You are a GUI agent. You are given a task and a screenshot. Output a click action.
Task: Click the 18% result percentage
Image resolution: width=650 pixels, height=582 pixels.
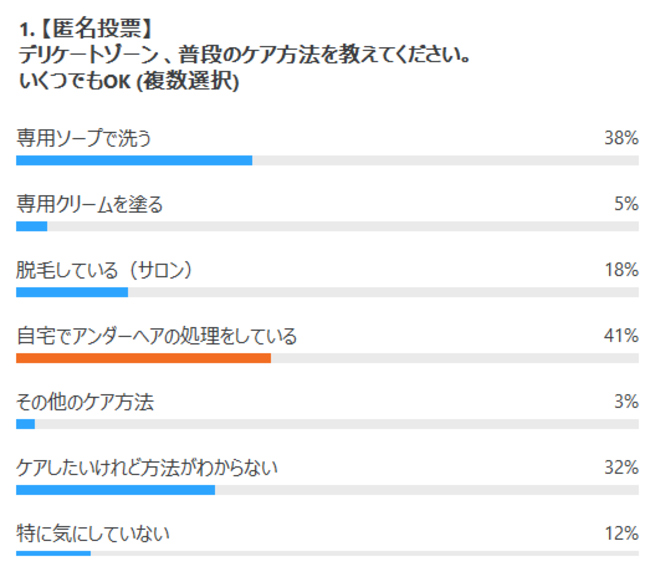tap(621, 270)
